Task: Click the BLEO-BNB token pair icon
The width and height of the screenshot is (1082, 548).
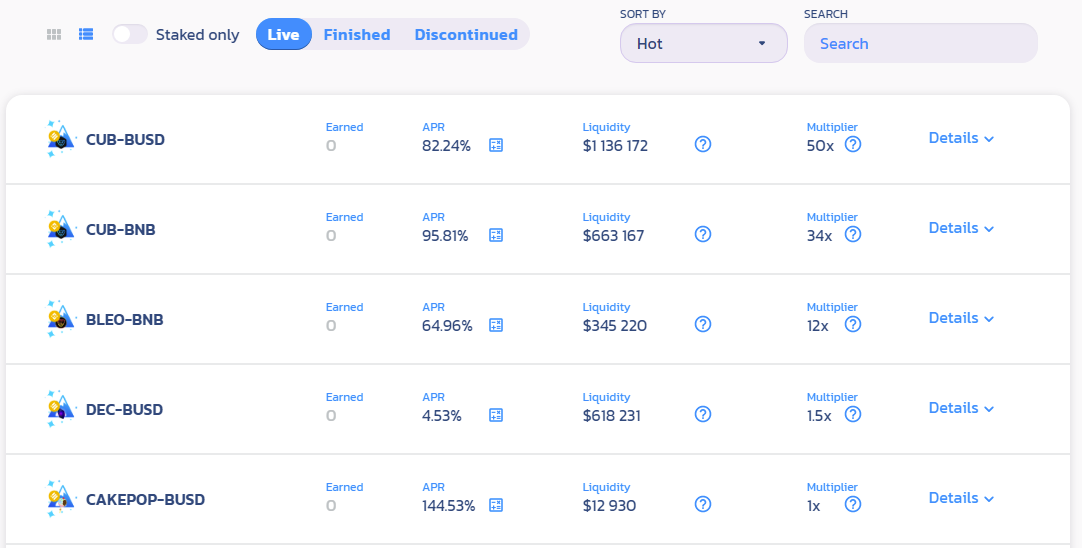Action: [x=61, y=319]
